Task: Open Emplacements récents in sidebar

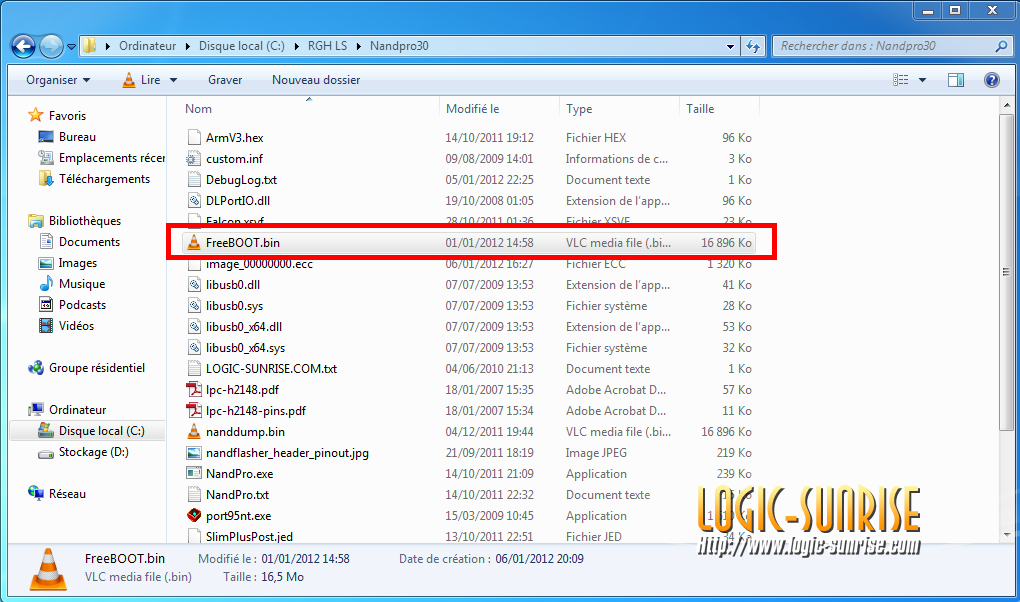Action: point(101,158)
